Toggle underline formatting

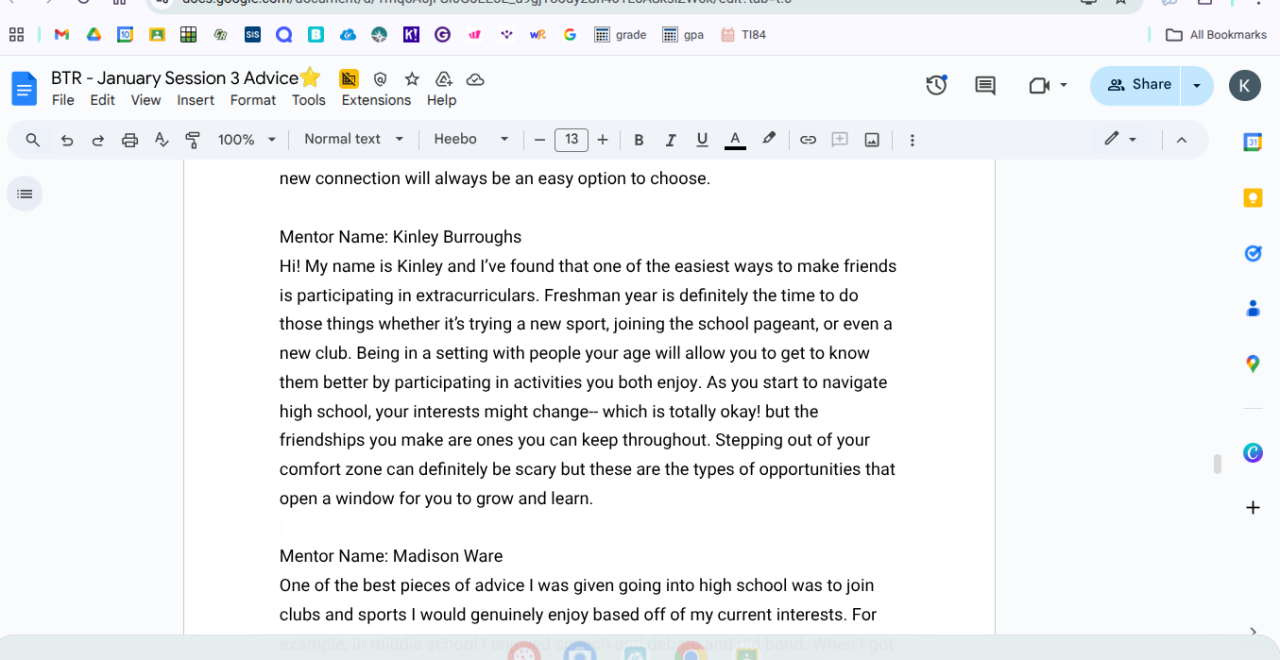pos(702,140)
